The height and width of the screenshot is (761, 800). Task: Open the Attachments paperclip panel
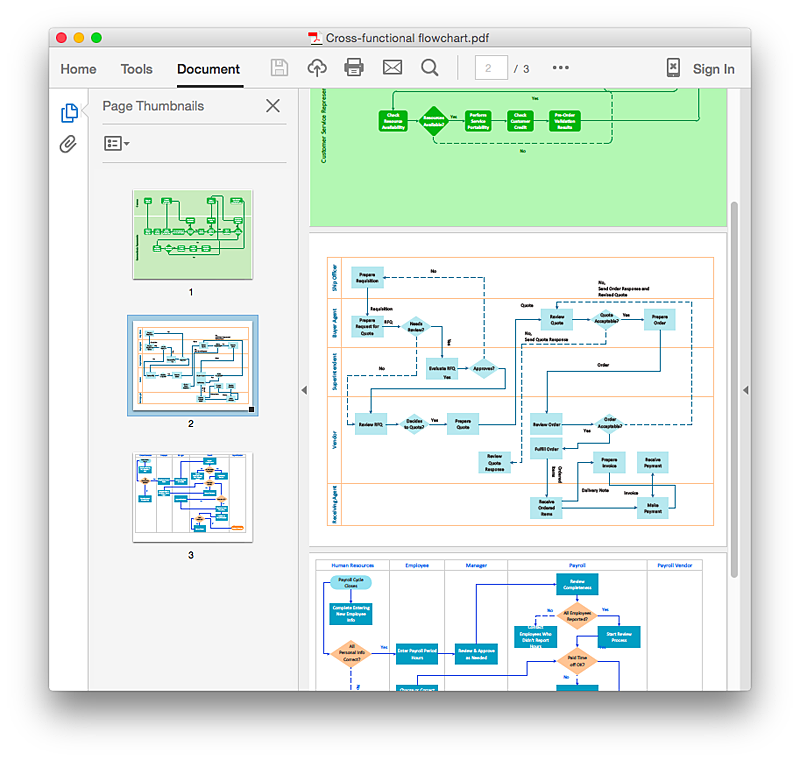pos(68,144)
